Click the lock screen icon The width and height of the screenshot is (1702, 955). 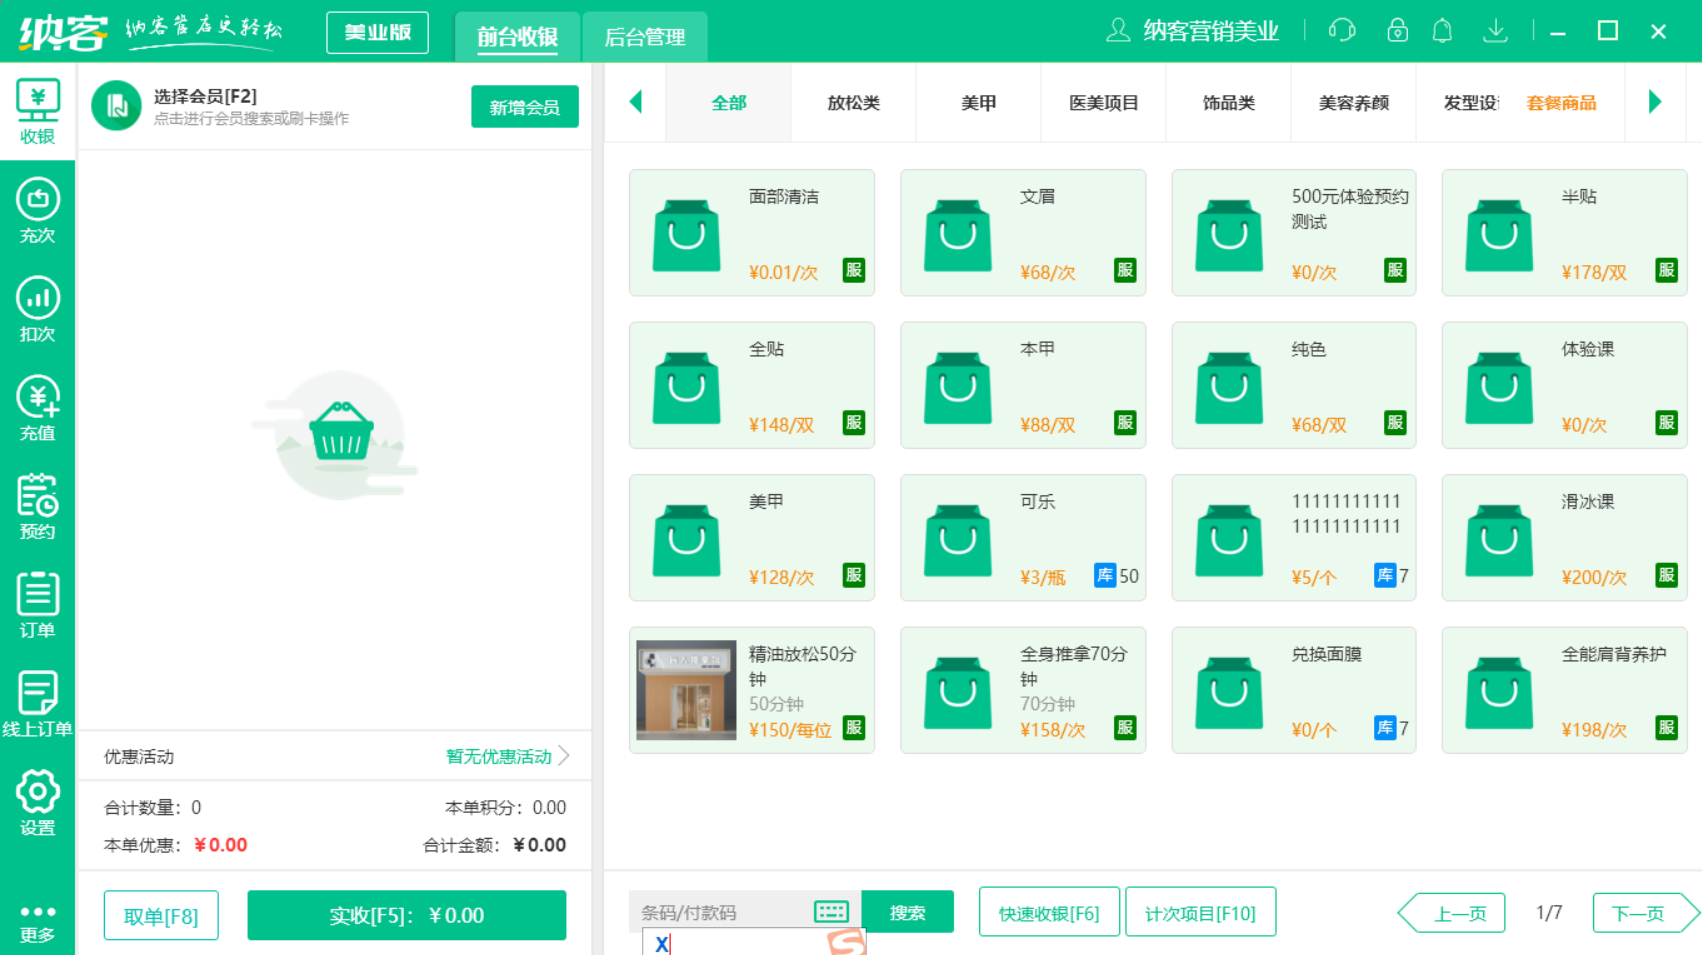click(1396, 30)
